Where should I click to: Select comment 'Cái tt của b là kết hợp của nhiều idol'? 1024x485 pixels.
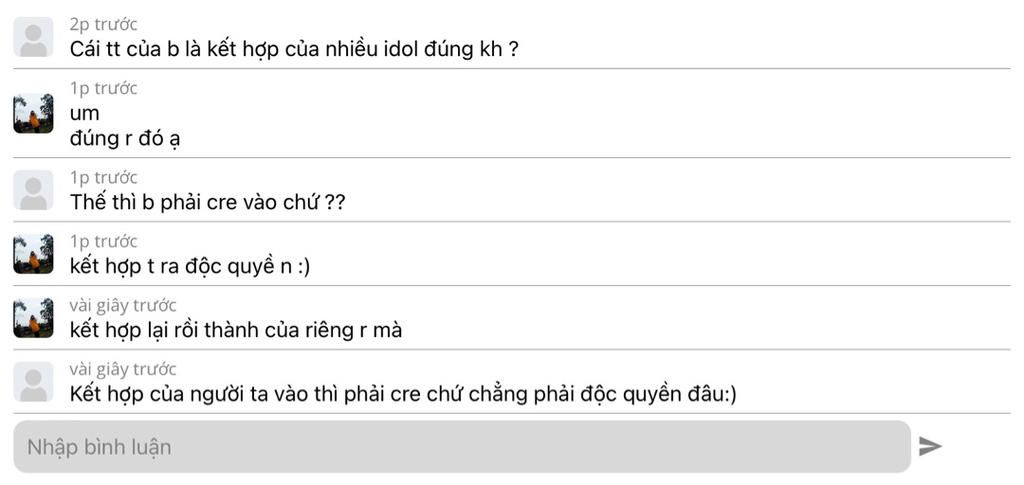[294, 48]
